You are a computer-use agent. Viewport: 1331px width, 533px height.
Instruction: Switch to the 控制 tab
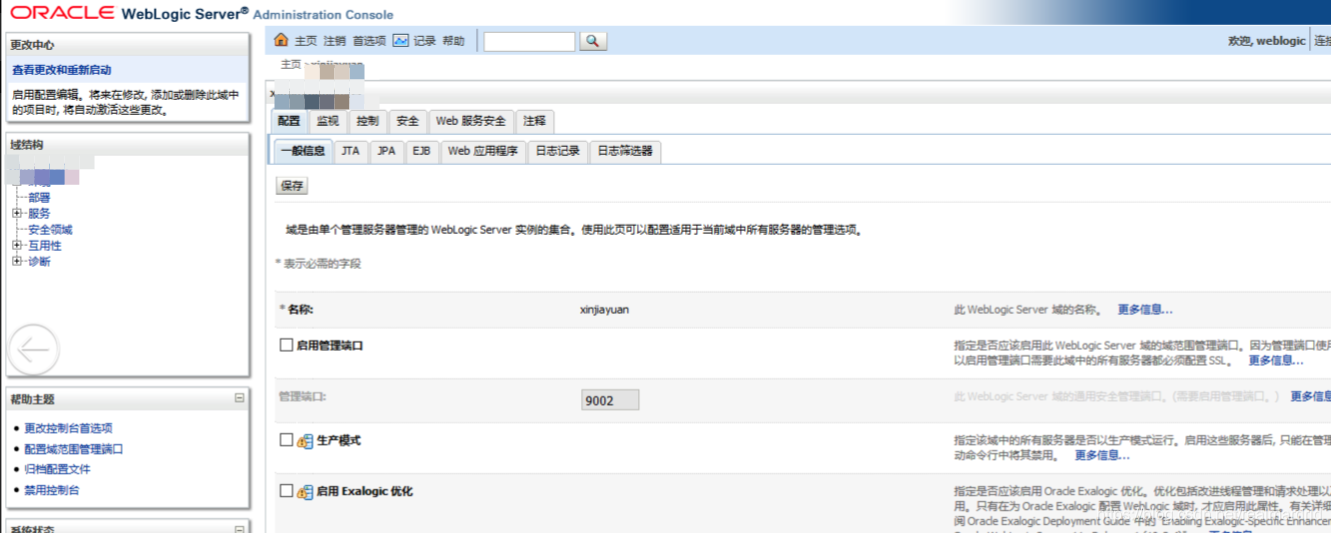pyautogui.click(x=368, y=121)
